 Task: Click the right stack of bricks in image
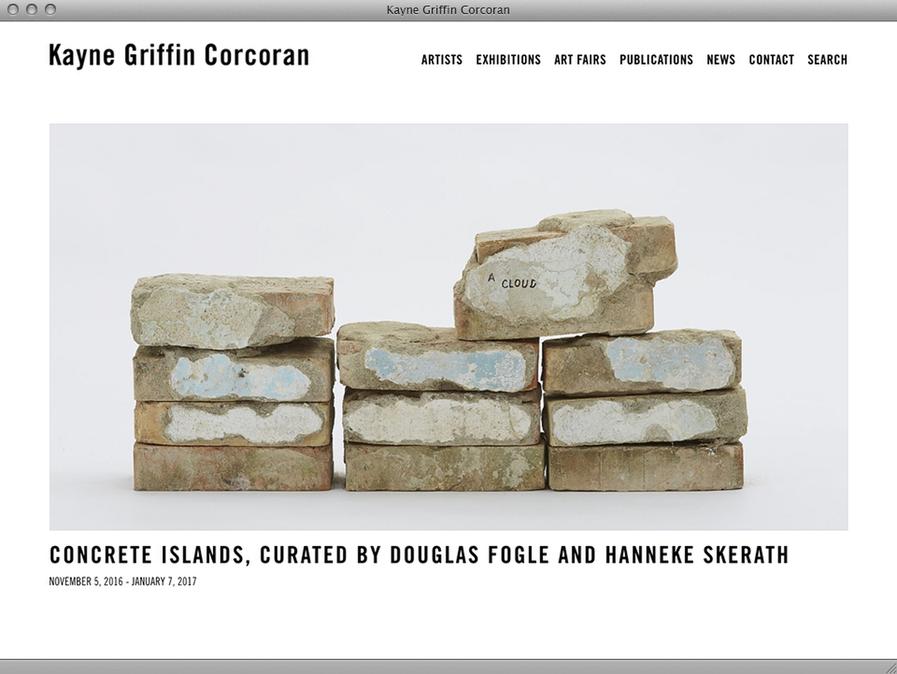pyautogui.click(x=645, y=410)
